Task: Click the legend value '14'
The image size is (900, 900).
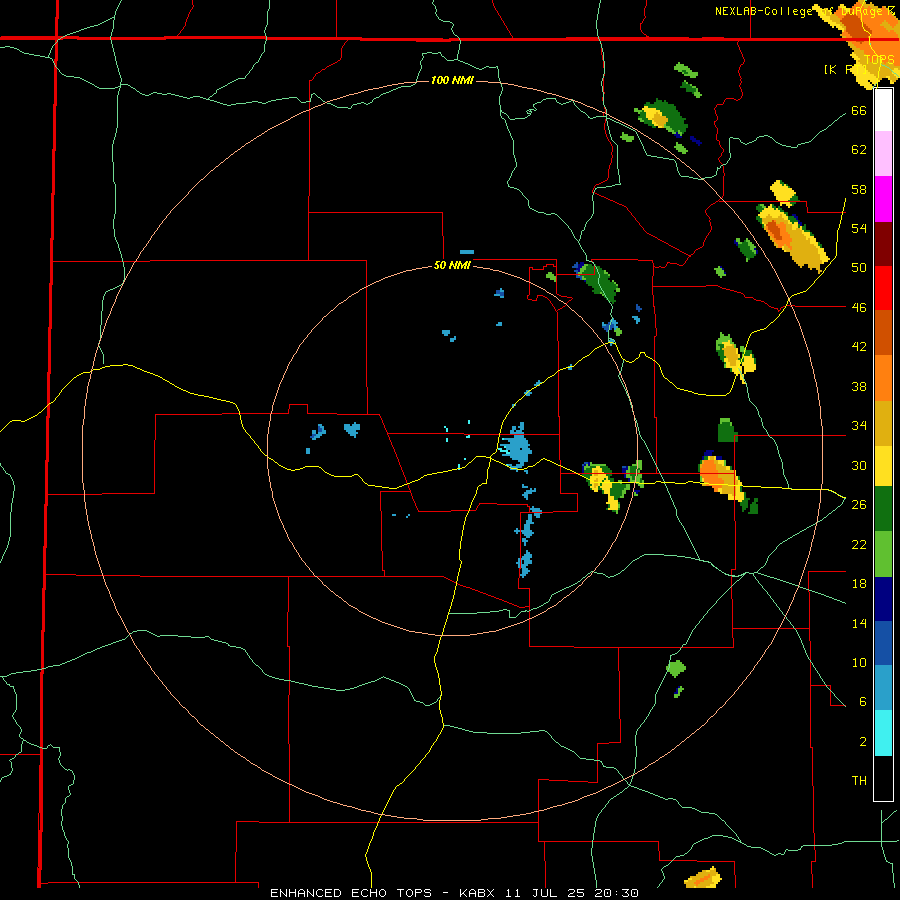Action: click(859, 623)
